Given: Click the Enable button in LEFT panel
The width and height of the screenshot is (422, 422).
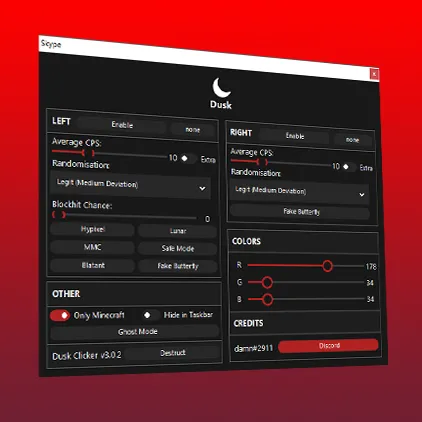Looking at the screenshot, I should pos(122,125).
